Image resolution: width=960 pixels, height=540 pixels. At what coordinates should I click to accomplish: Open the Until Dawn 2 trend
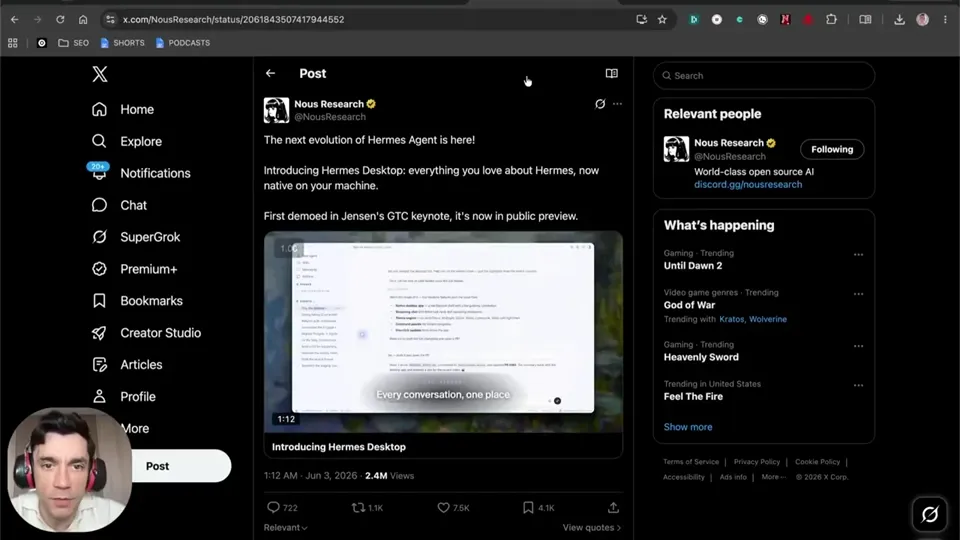(x=692, y=266)
